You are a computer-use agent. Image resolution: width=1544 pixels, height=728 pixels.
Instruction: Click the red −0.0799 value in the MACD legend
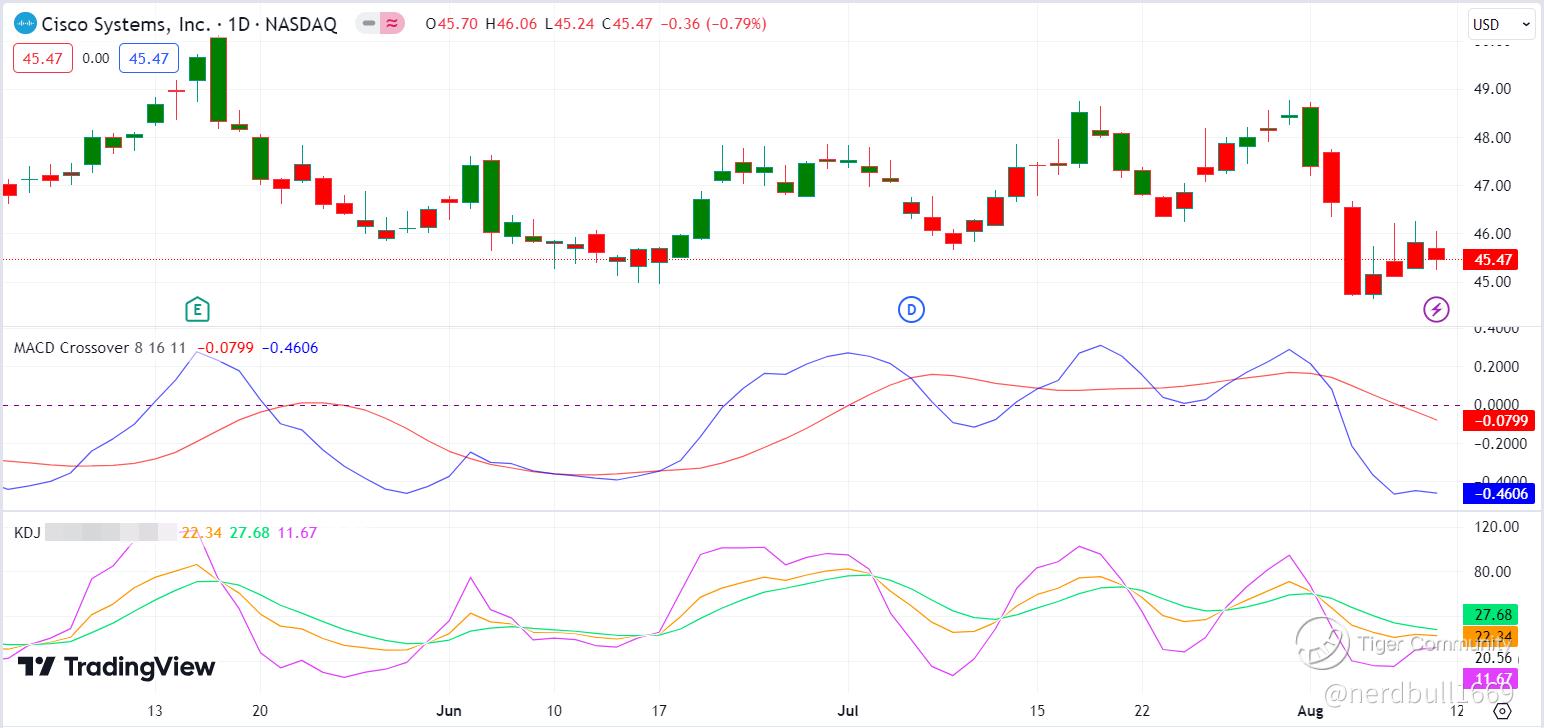coord(226,348)
